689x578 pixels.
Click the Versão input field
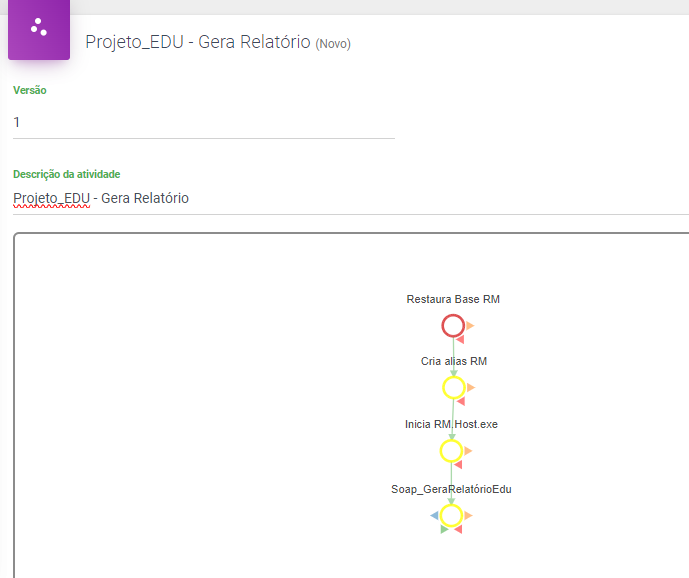[203, 122]
